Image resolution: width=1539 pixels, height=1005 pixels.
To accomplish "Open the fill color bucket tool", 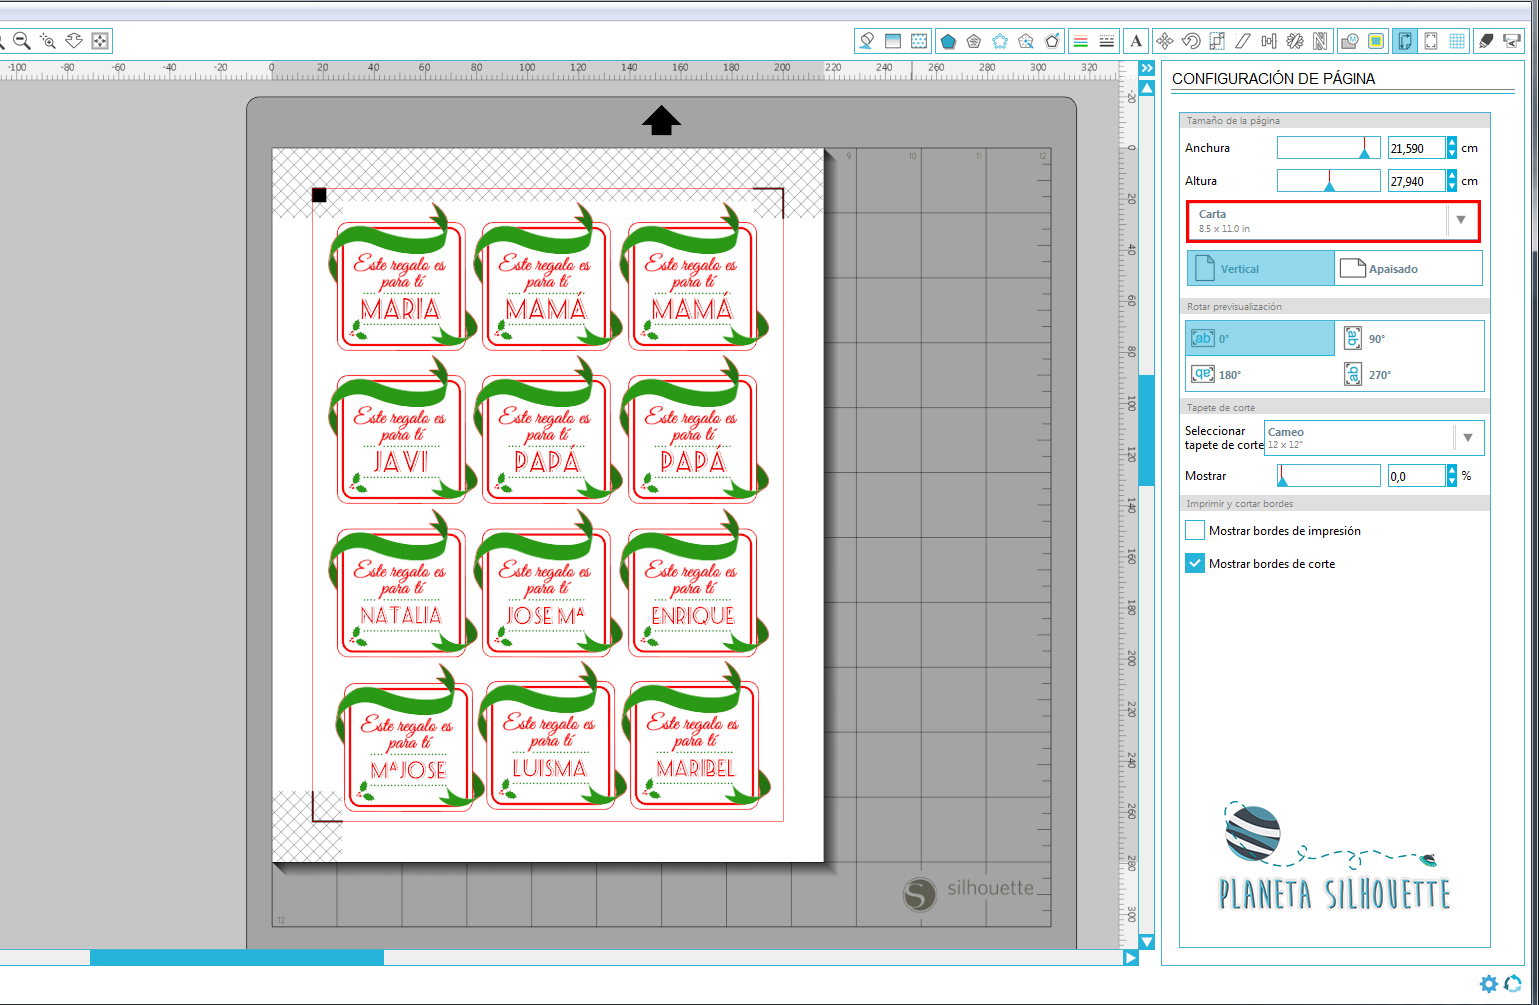I will pyautogui.click(x=867, y=41).
